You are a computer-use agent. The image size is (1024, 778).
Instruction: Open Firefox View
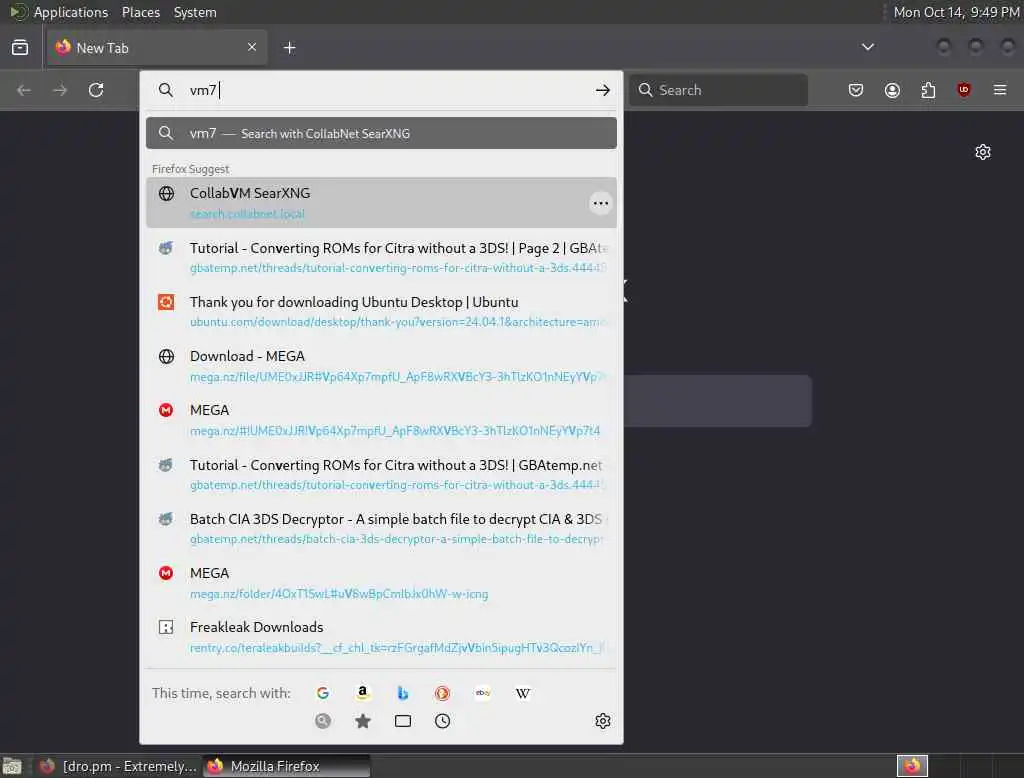pyautogui.click(x=20, y=47)
